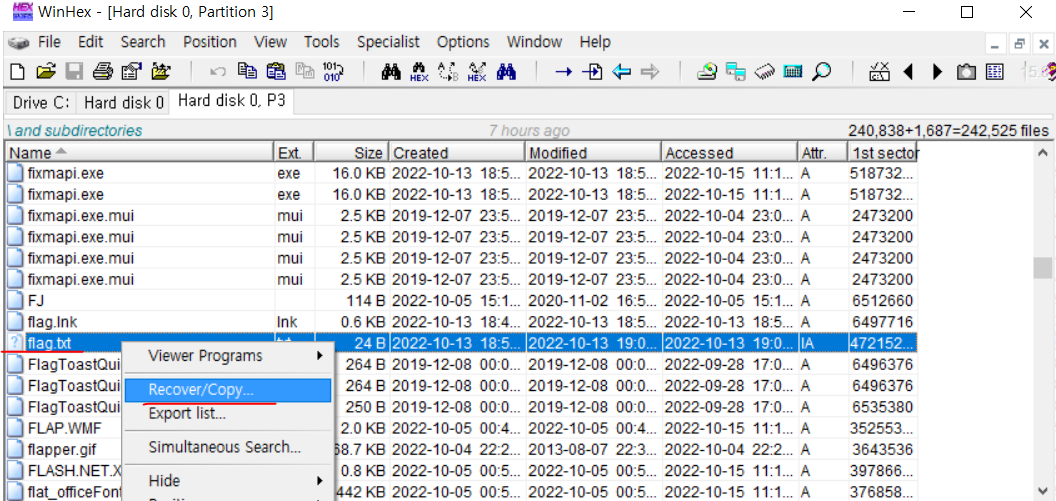Viewport: 1056px width, 501px height.
Task: Click the Open Folder toolbar icon
Action: click(x=160, y=71)
